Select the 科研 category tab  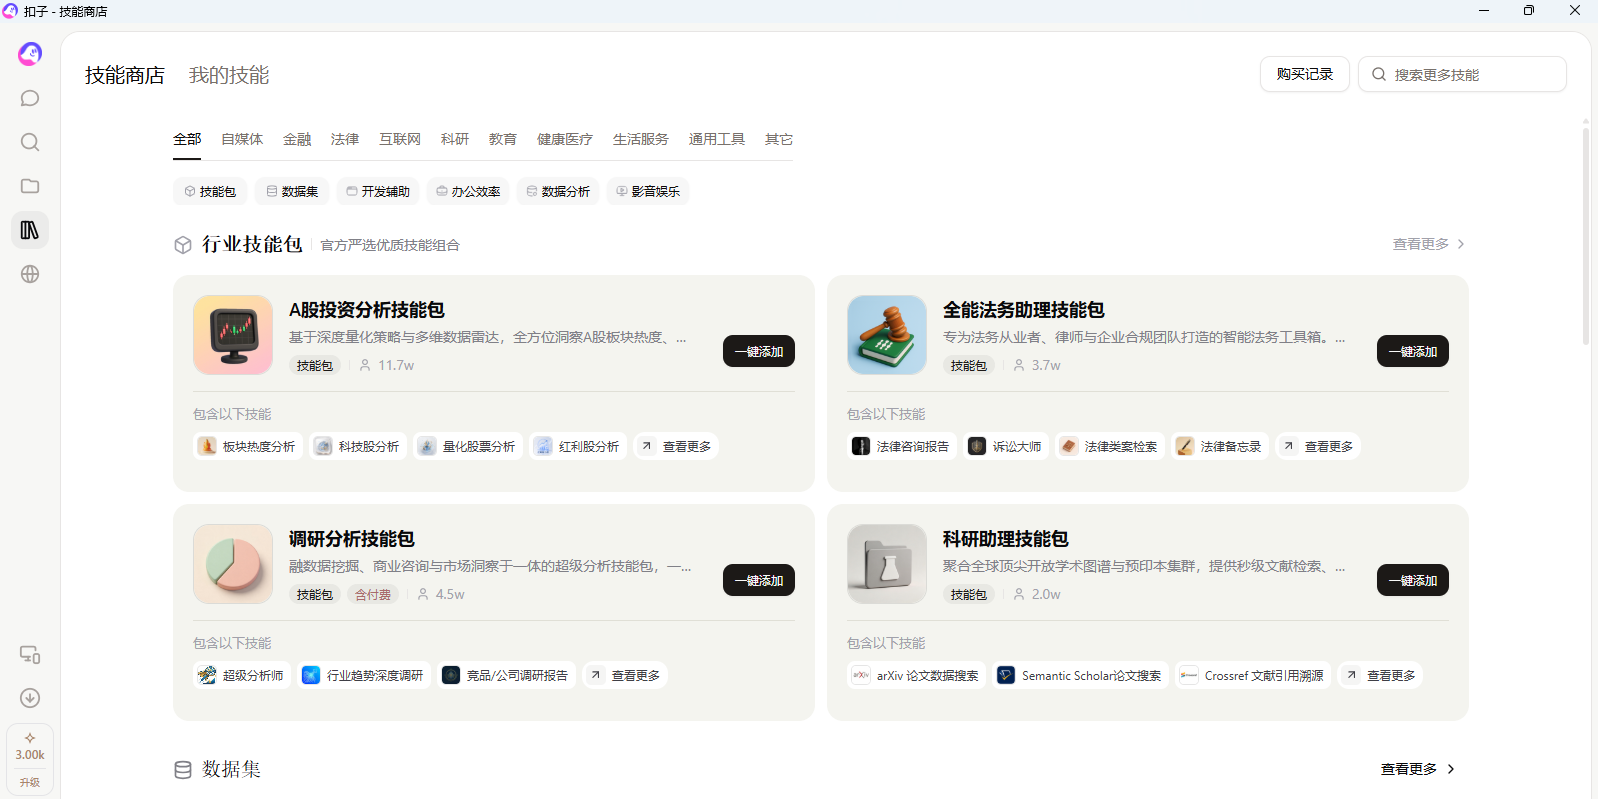[x=455, y=139]
